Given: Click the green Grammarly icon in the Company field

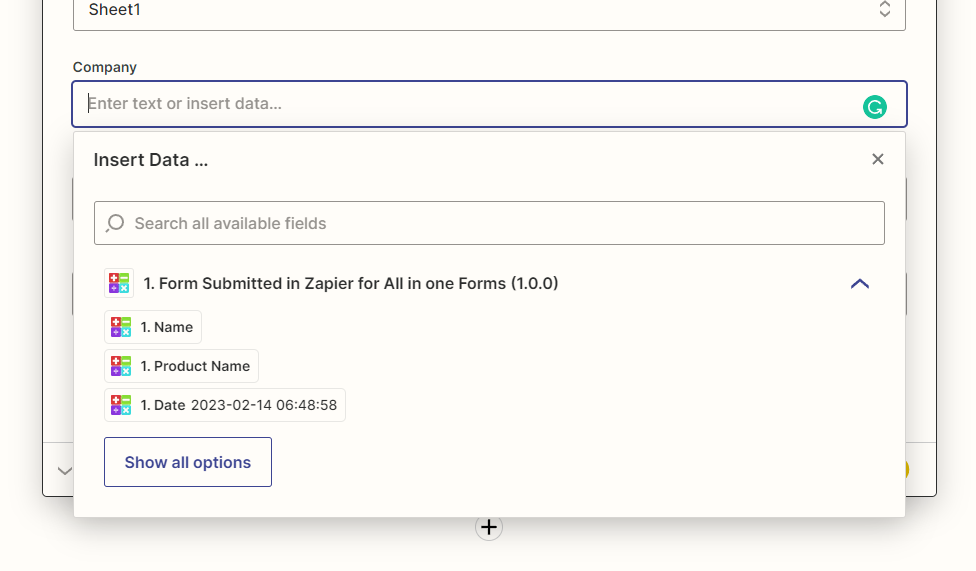Looking at the screenshot, I should pos(875,107).
